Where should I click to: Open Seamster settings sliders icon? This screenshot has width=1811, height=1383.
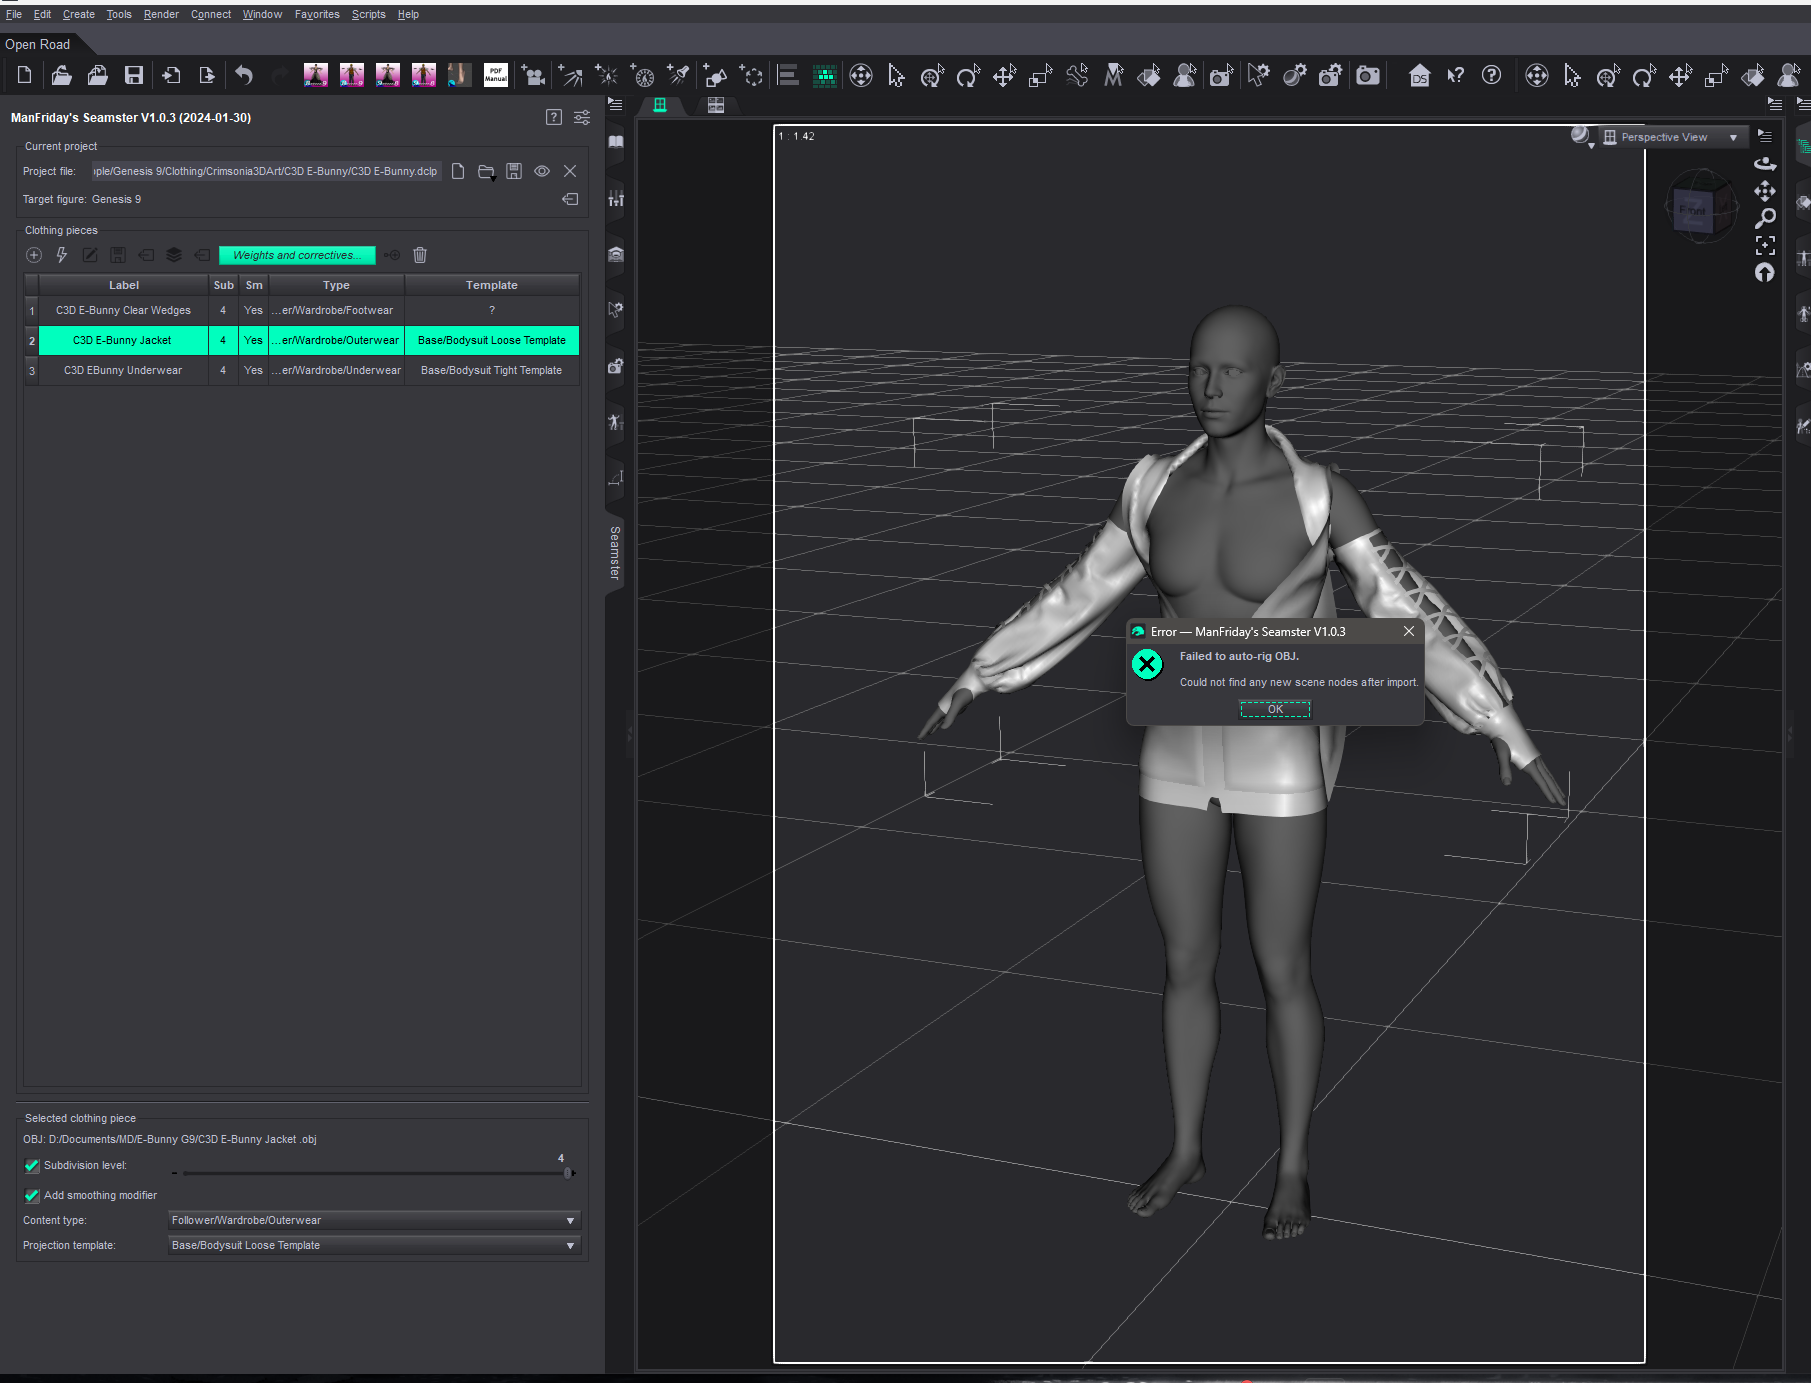coord(582,118)
